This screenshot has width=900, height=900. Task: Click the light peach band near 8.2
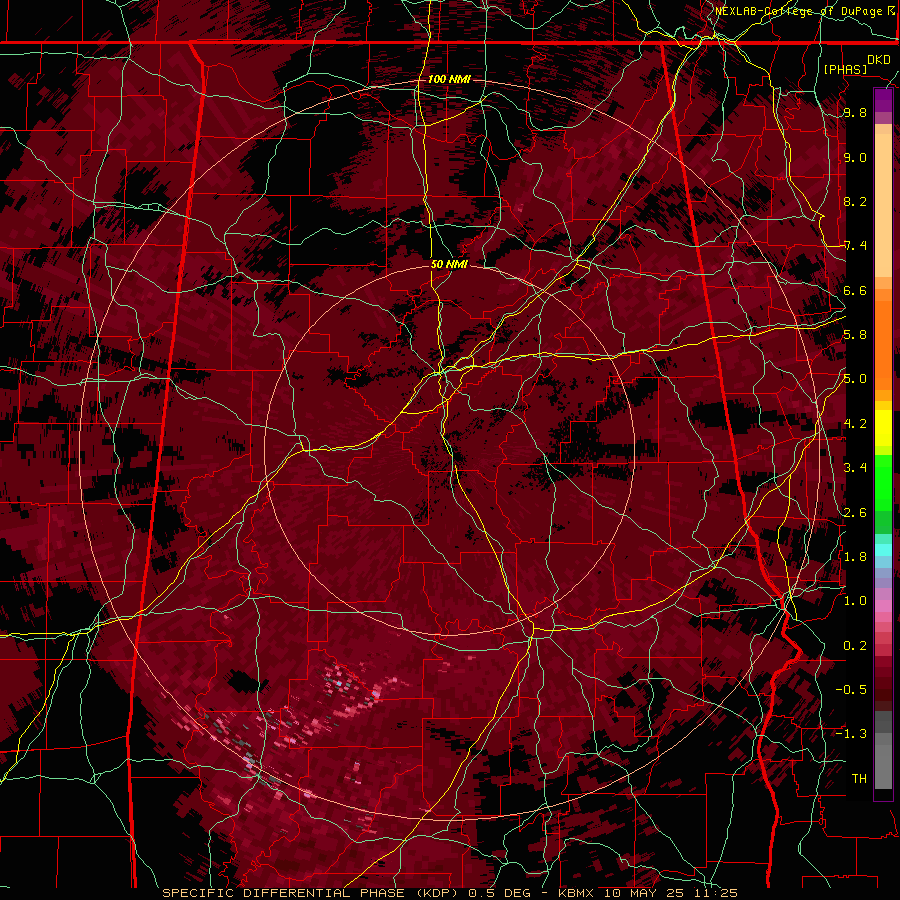883,205
